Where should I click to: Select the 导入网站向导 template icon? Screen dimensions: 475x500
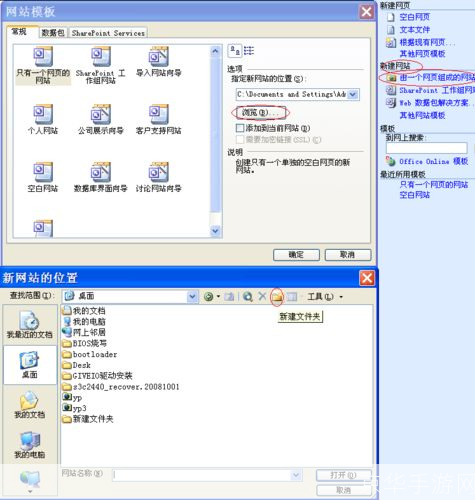coord(159,57)
